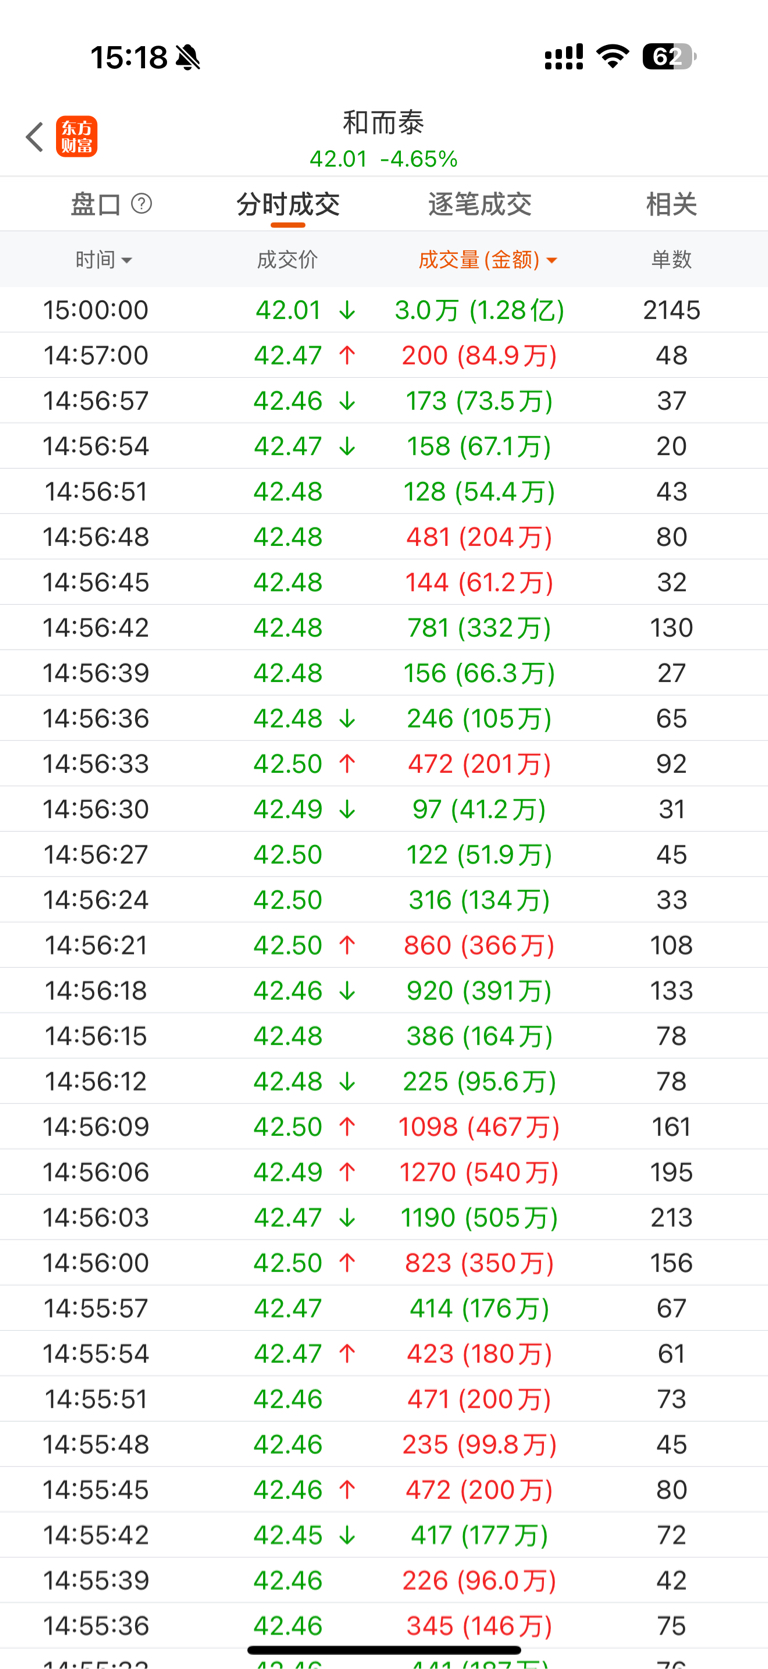This screenshot has height=1669, width=768.
Task: Select the 15:00:00 trade row
Action: tap(384, 311)
